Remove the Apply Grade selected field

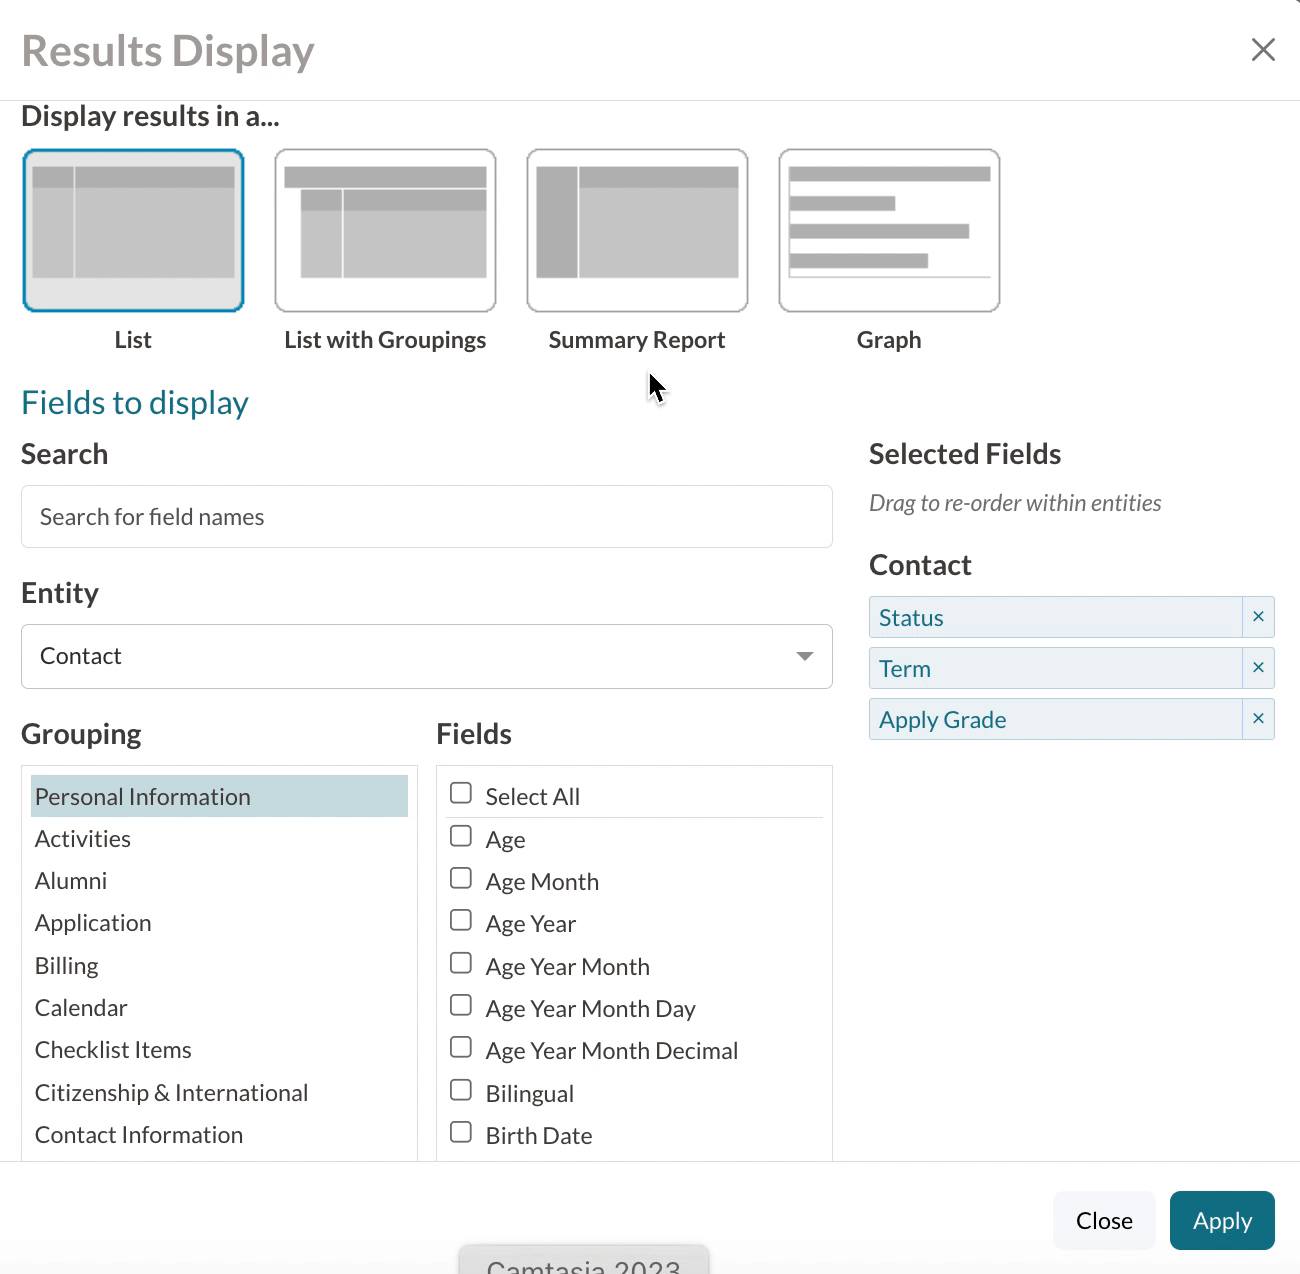[1258, 719]
